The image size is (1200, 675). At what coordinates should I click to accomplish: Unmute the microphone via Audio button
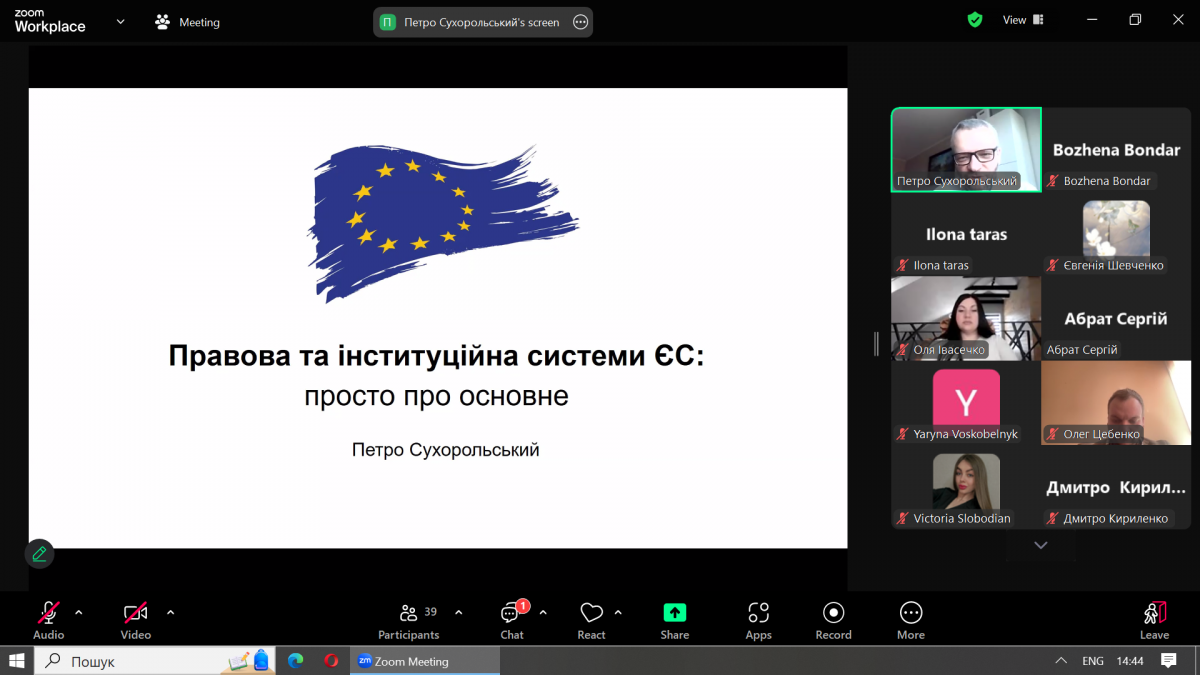(x=48, y=619)
